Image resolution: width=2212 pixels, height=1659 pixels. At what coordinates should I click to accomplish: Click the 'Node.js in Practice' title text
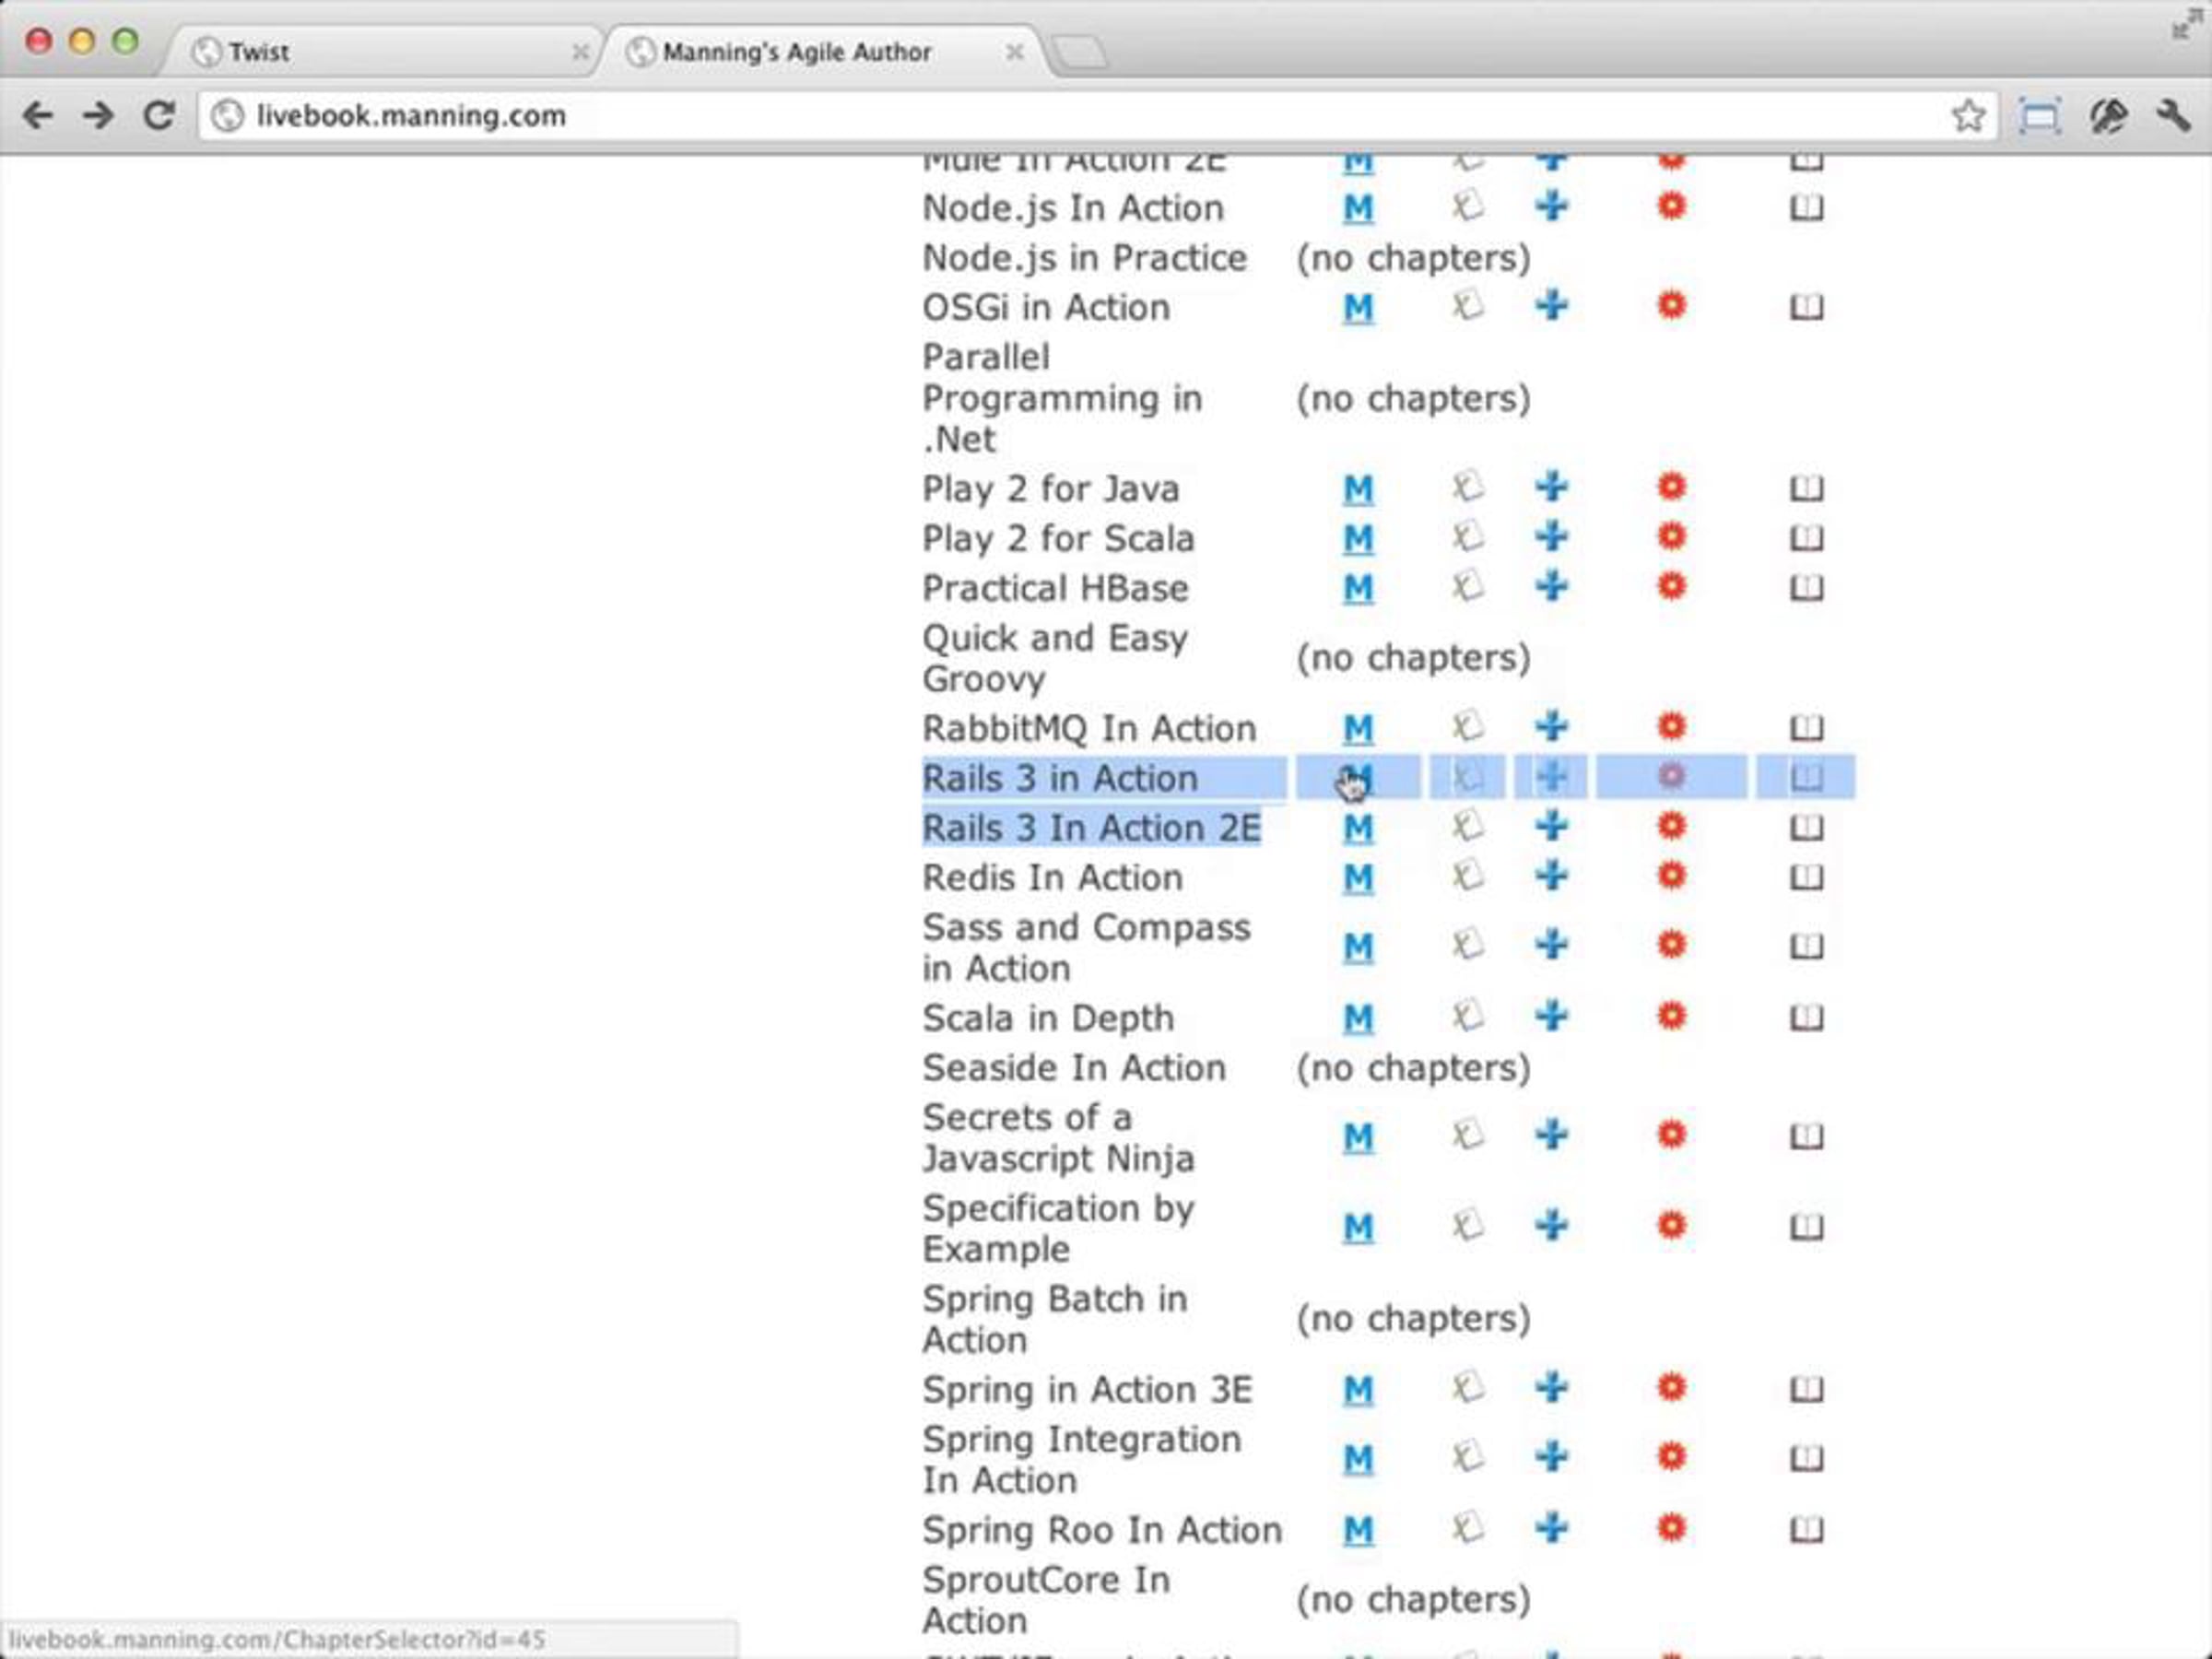tap(1084, 258)
